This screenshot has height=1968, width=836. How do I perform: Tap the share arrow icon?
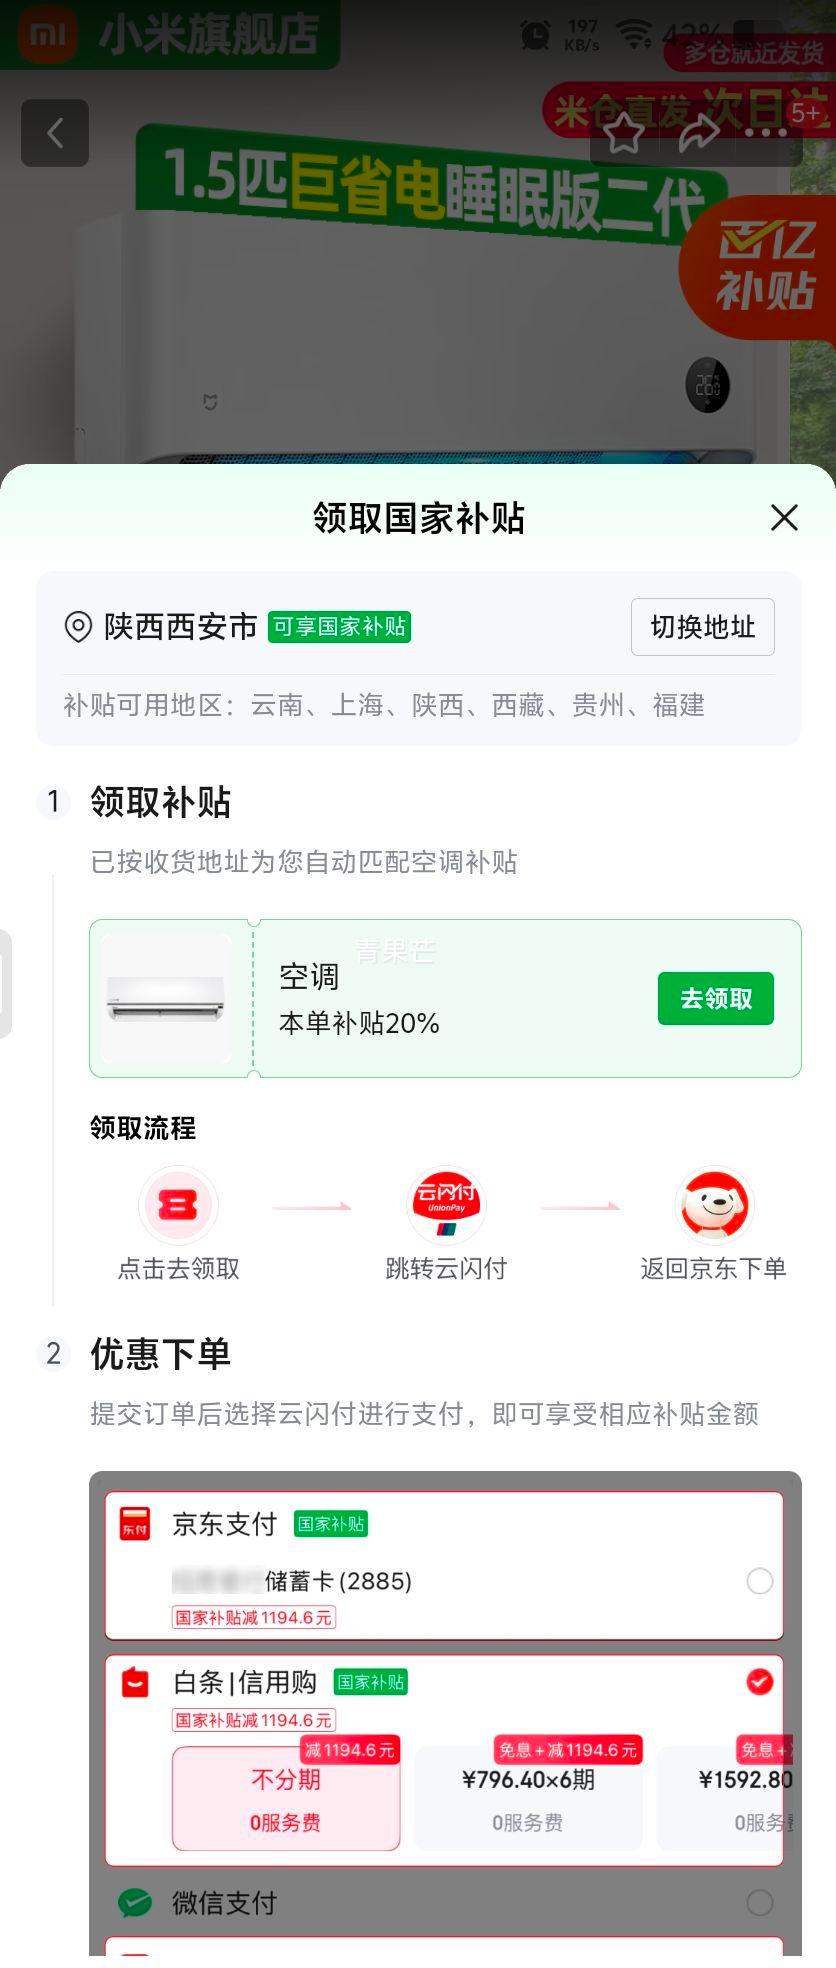(699, 133)
